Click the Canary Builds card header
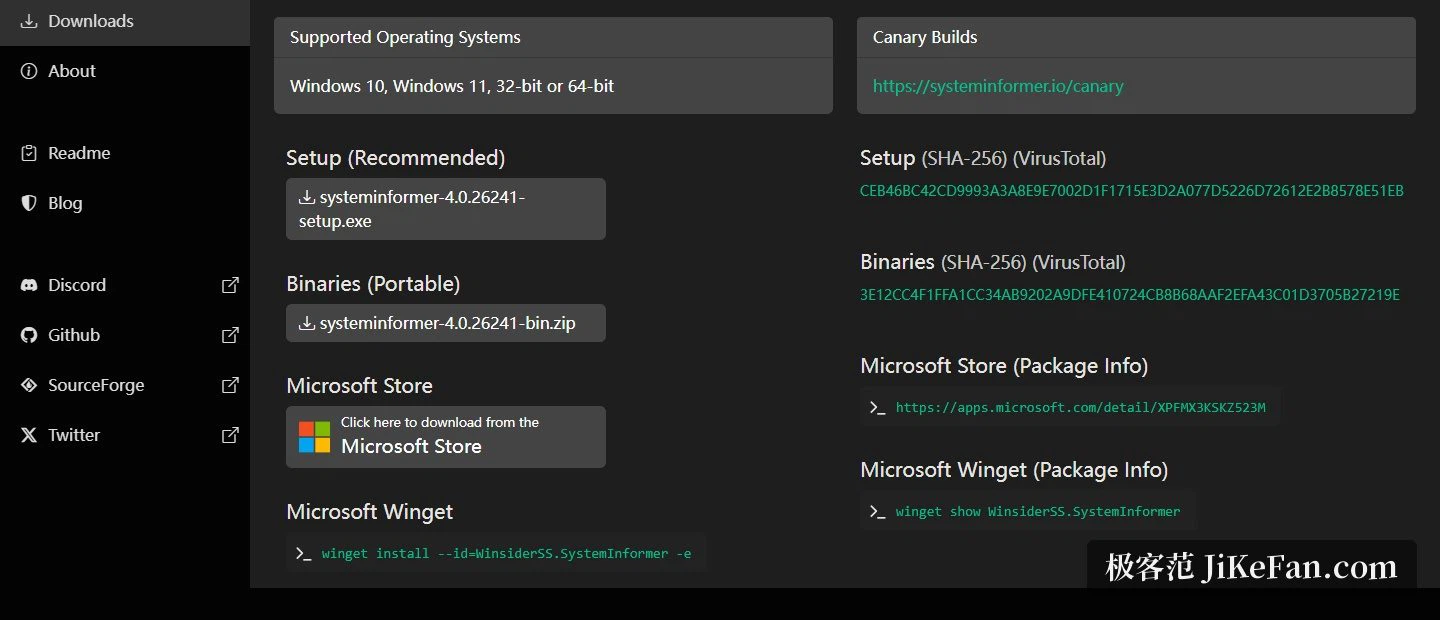The image size is (1440, 620). tap(1136, 37)
